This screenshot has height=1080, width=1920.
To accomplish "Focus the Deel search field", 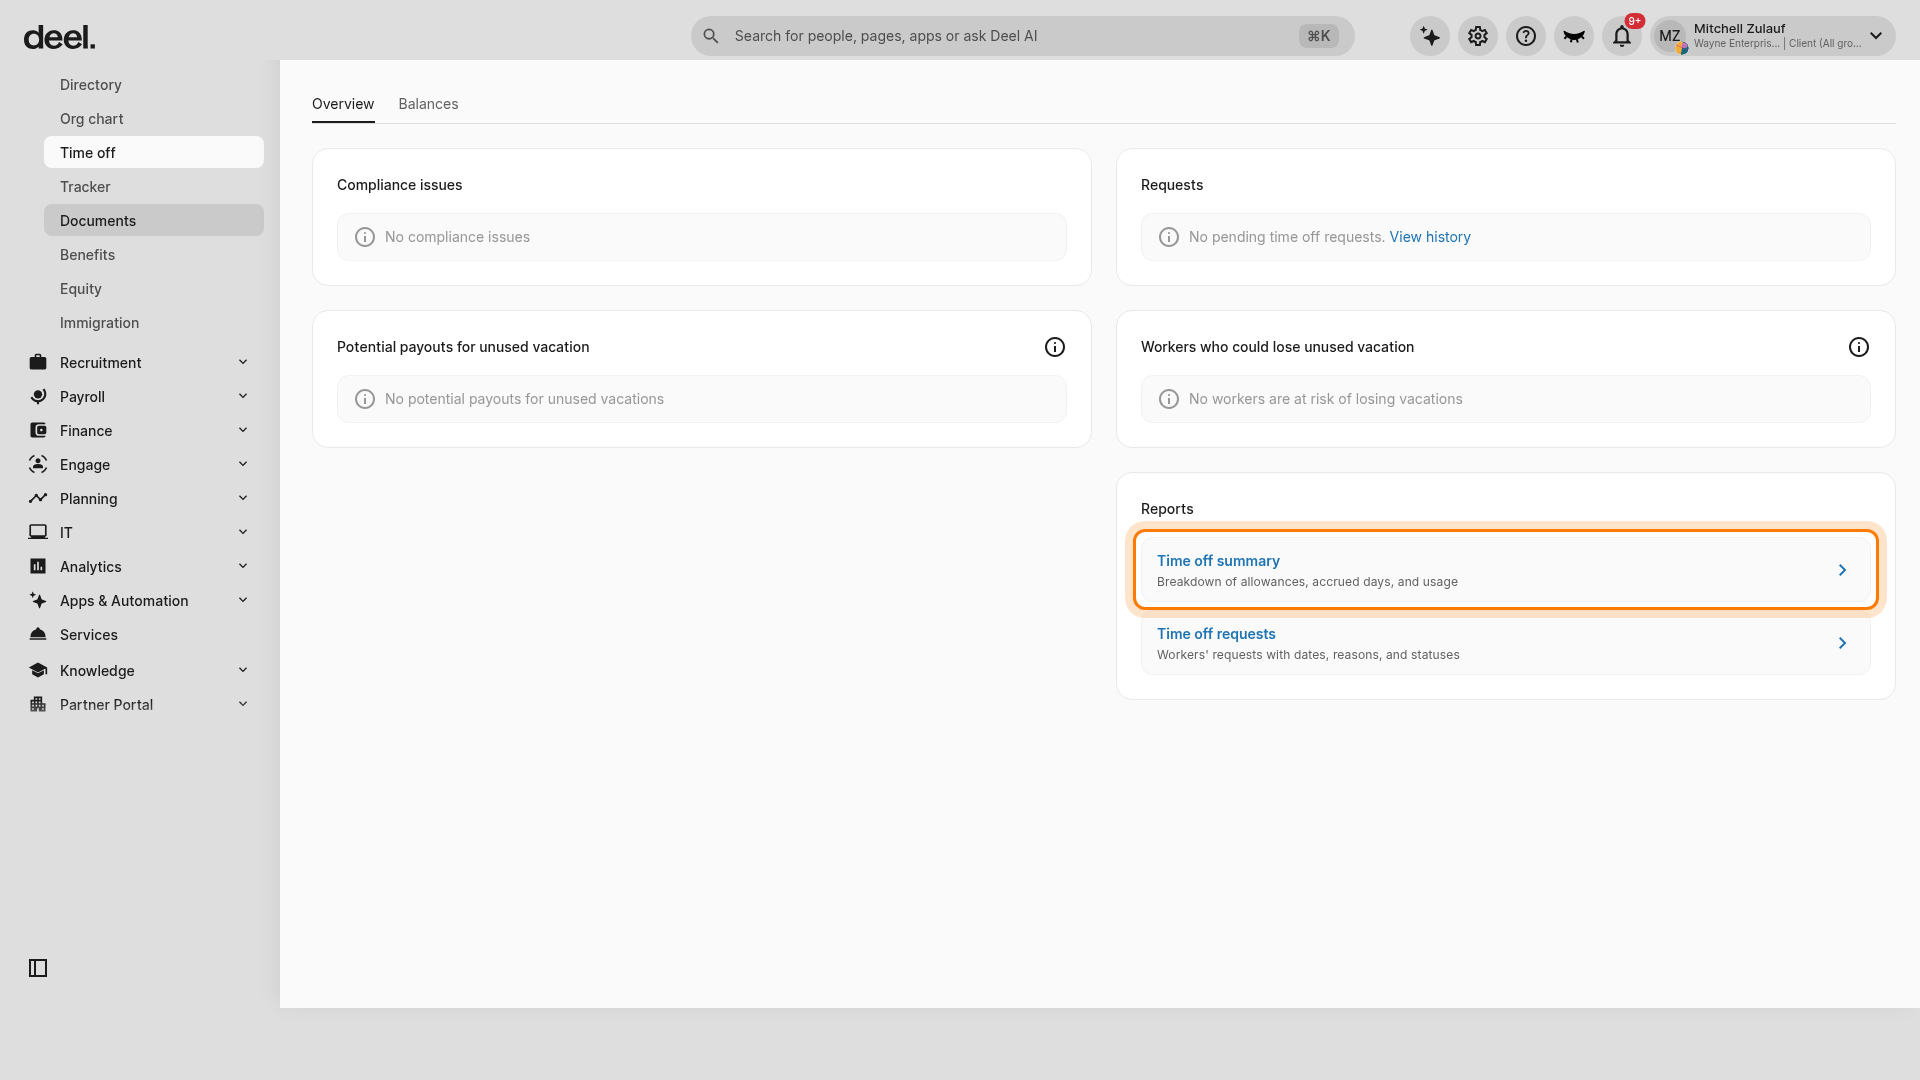I will (1022, 36).
